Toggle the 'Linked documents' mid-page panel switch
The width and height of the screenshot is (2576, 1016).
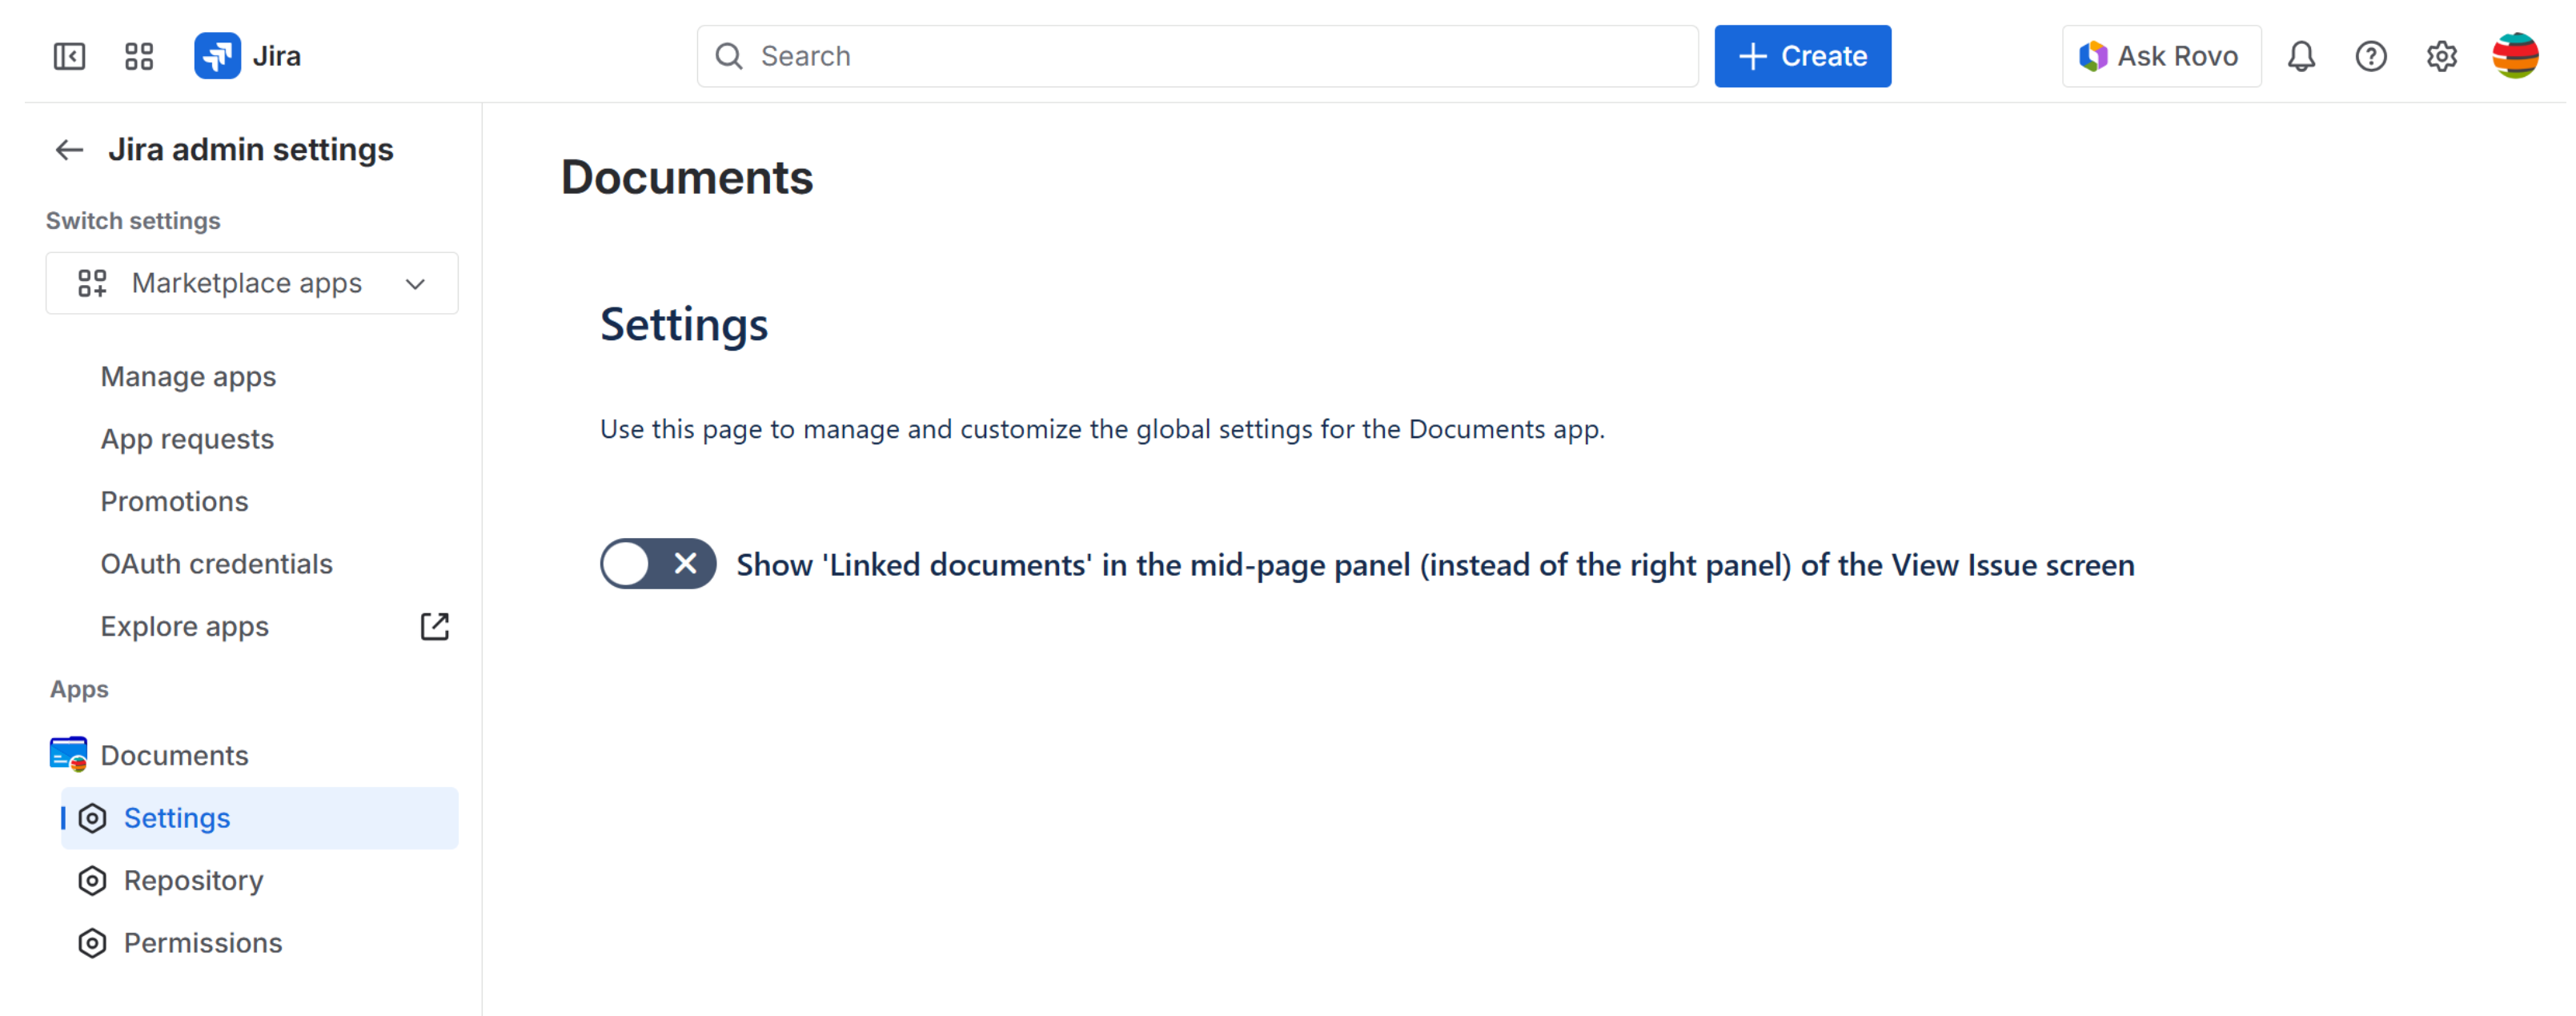[x=657, y=564]
